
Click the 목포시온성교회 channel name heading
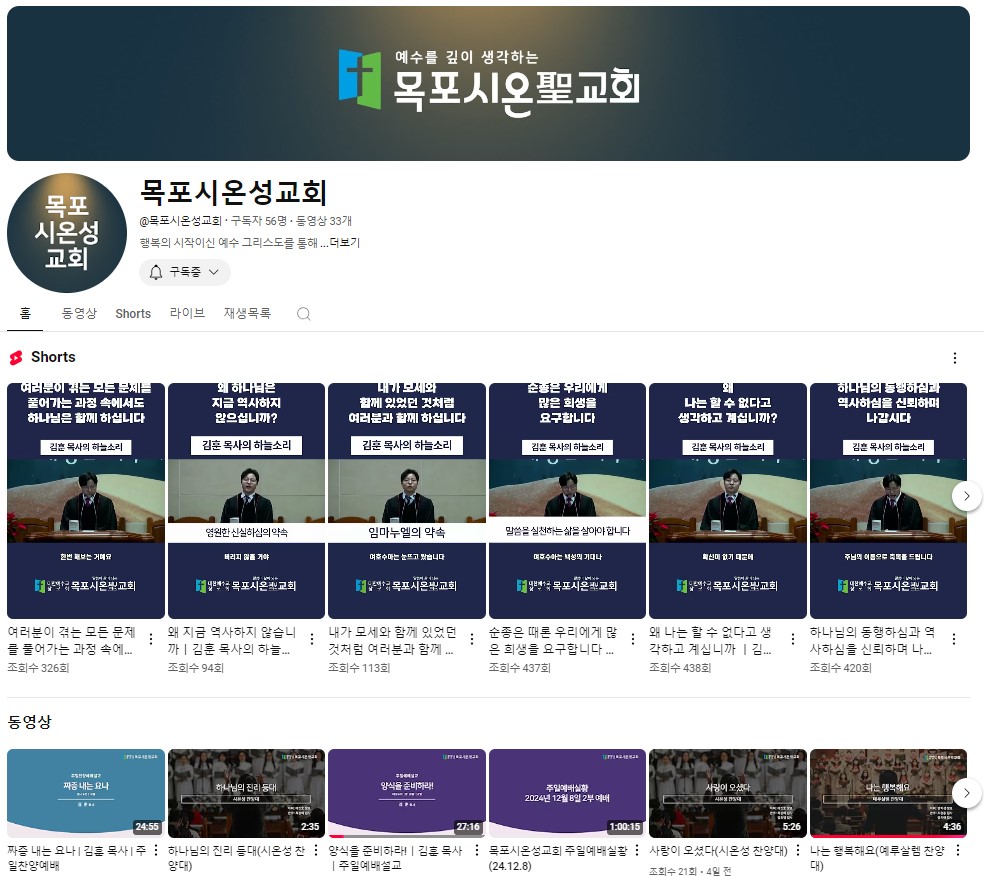[233, 192]
